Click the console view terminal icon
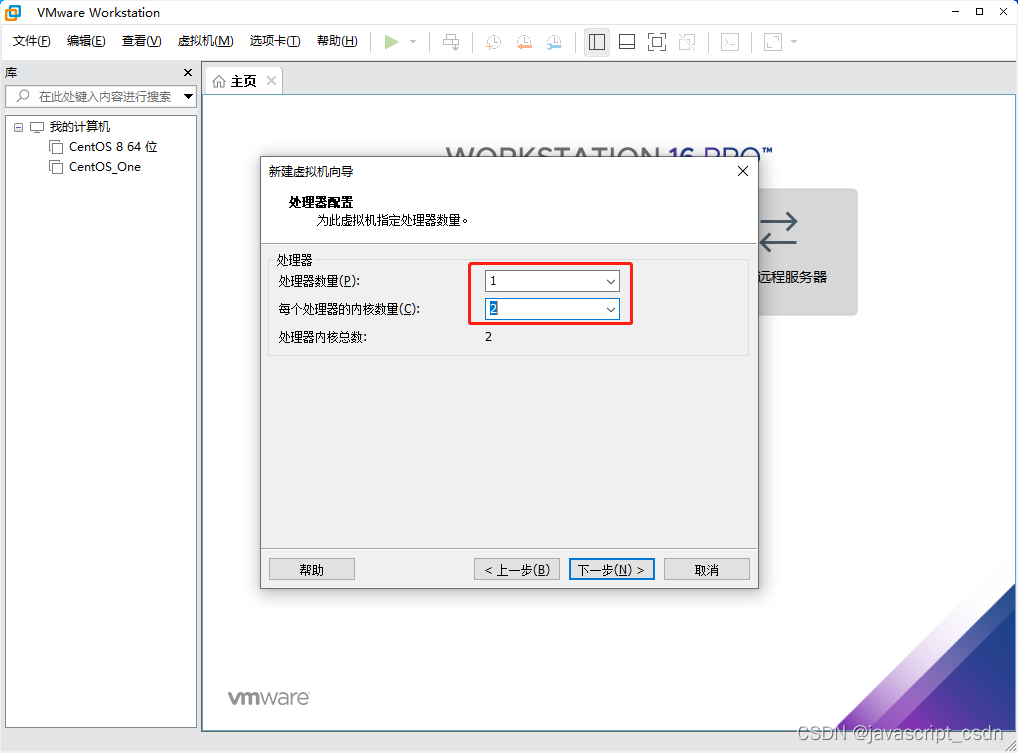 (x=730, y=42)
